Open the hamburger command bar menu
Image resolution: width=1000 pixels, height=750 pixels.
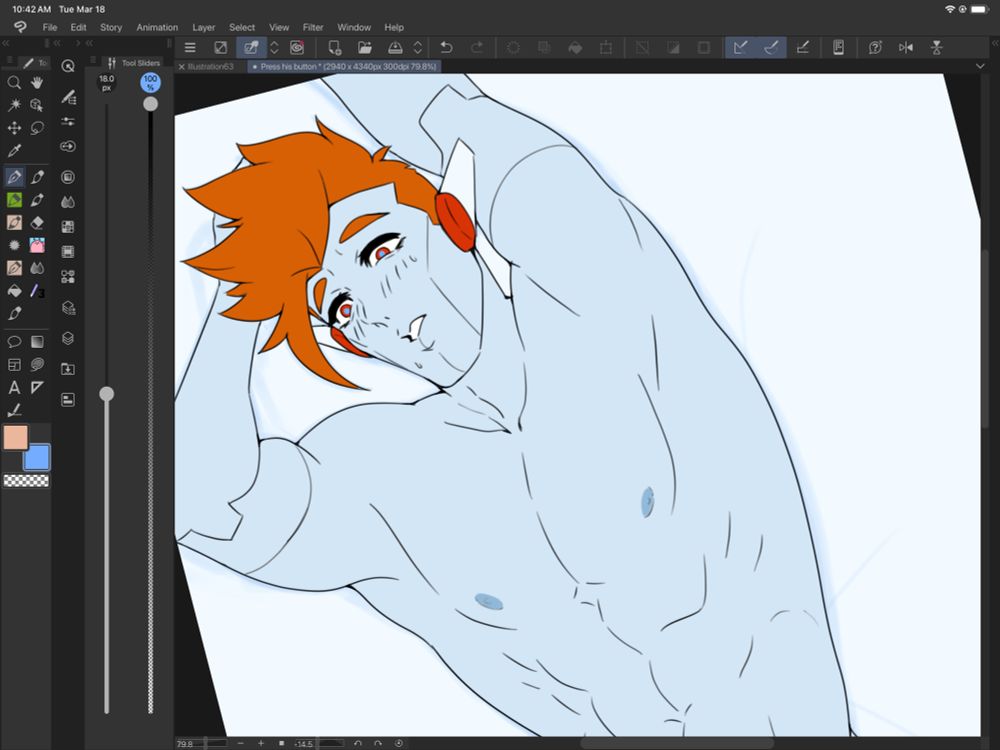189,48
